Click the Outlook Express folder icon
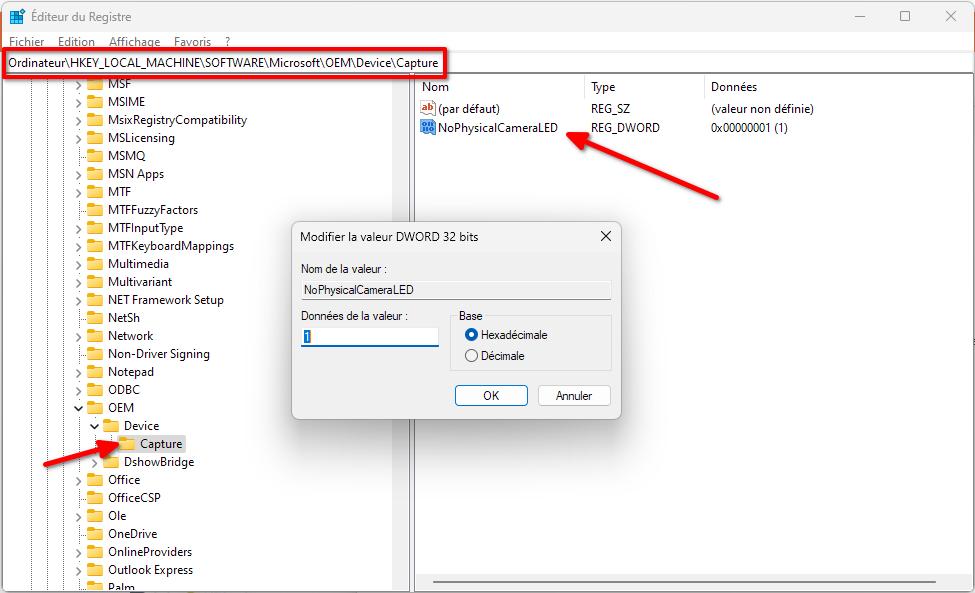Screen dimensions: 975x593 click(x=95, y=570)
